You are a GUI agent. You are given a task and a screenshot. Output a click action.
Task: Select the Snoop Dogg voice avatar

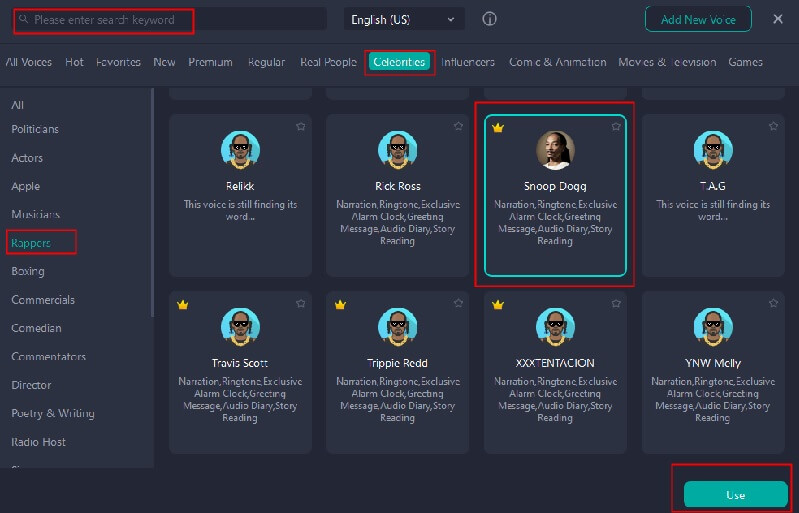click(555, 150)
